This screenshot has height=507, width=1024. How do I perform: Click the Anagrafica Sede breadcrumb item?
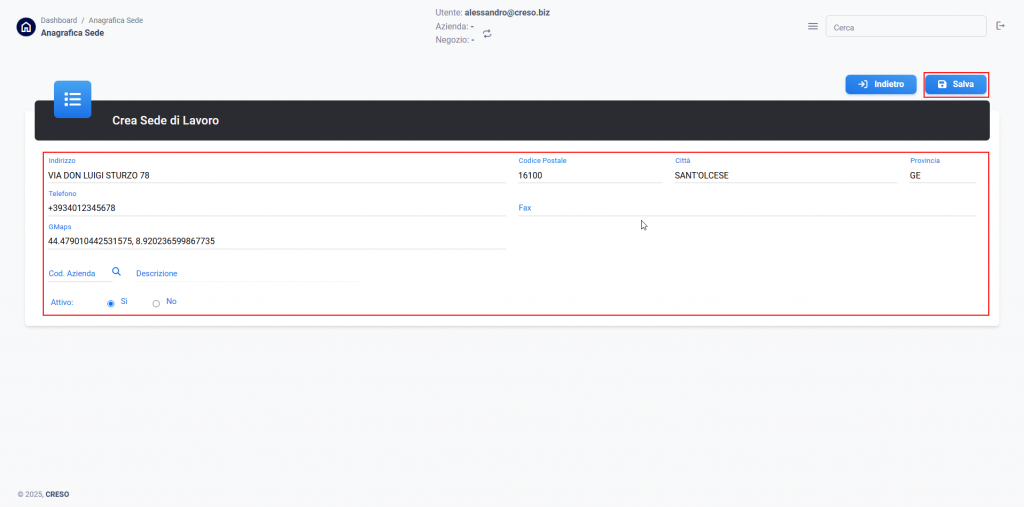(115, 20)
